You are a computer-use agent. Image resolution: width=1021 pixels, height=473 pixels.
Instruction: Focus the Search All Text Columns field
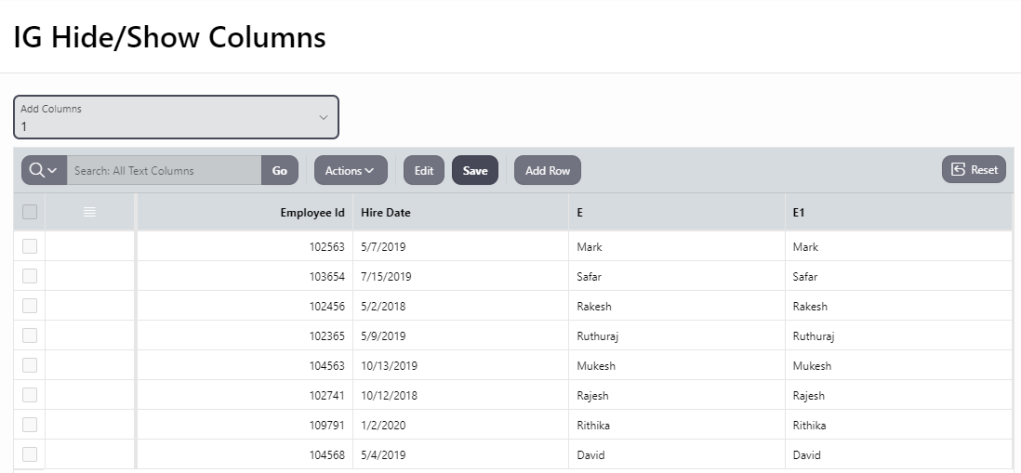point(164,171)
